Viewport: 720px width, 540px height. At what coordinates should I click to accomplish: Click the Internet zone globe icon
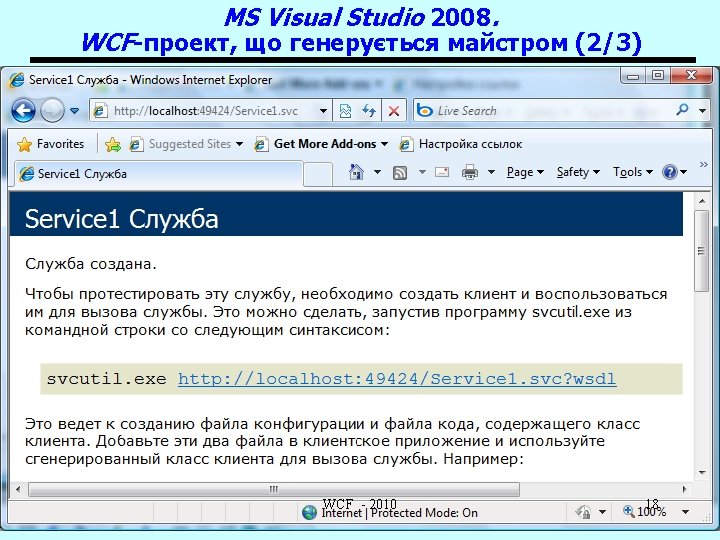click(x=309, y=512)
